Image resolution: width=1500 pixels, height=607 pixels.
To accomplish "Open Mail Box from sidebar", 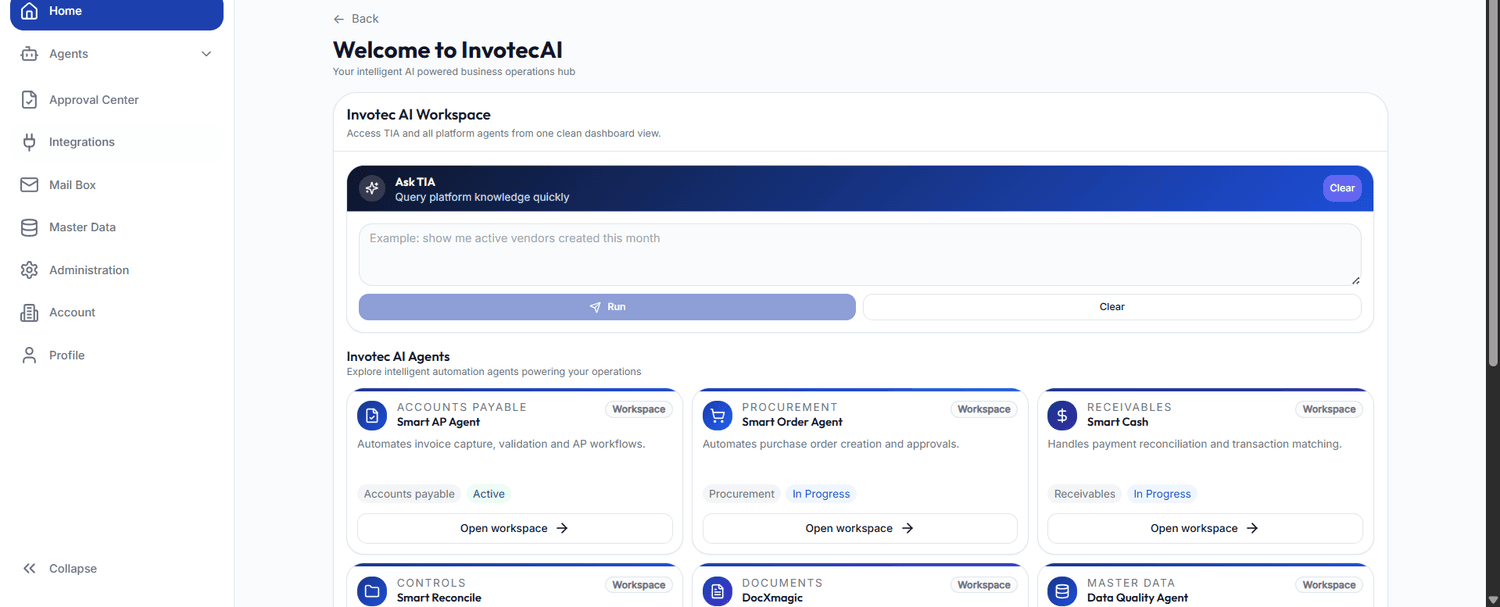I will click(x=116, y=185).
